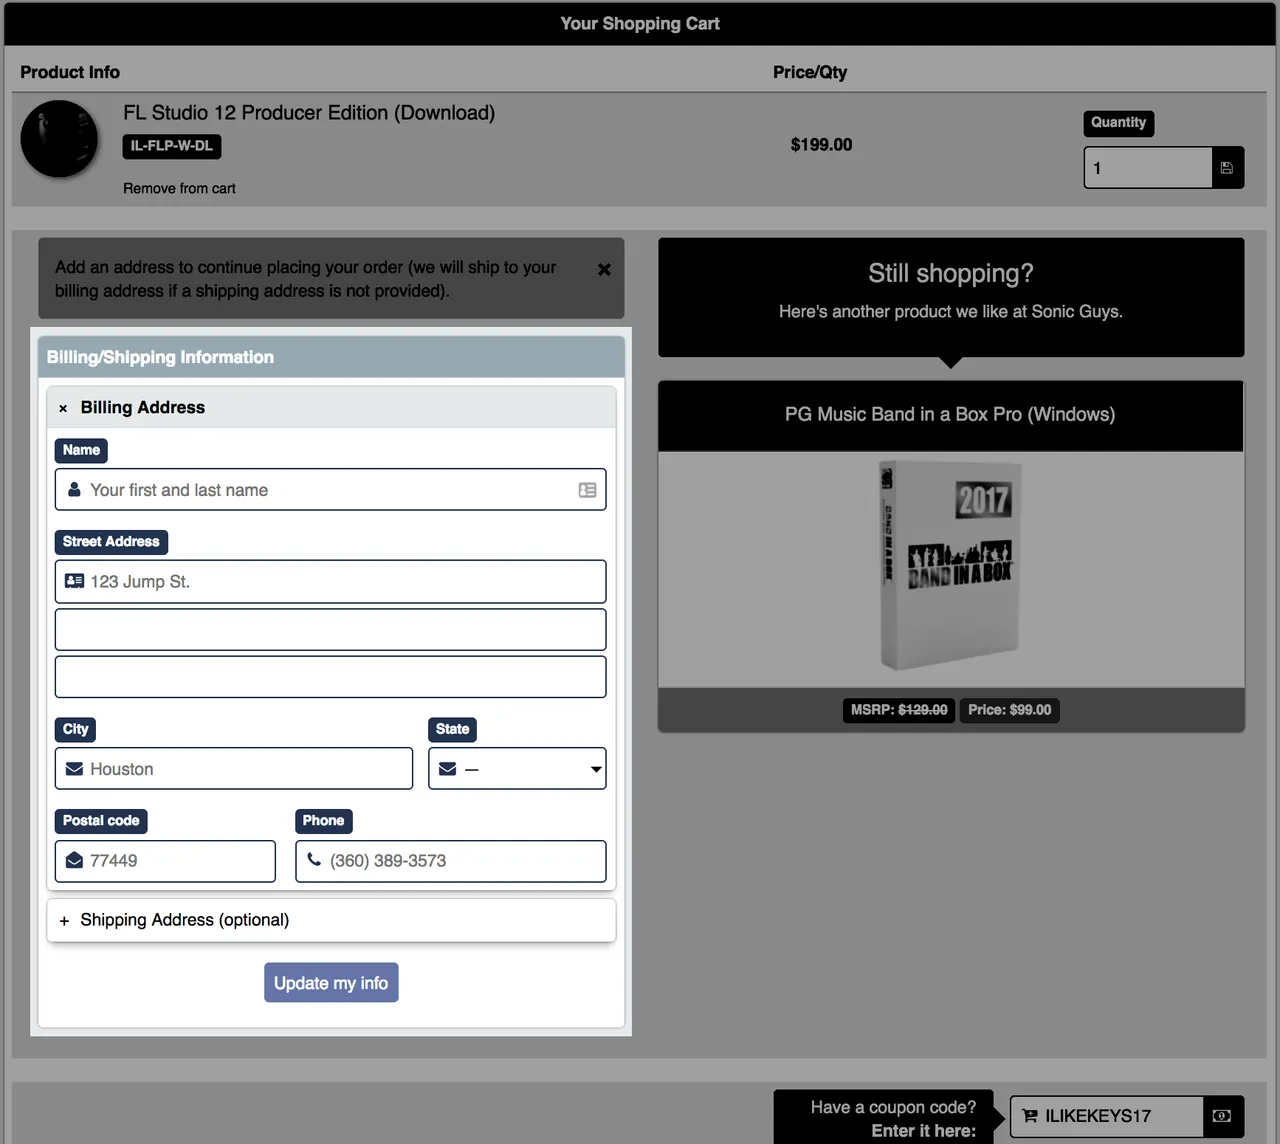Click the envelope icon in City field
Viewport: 1280px width, 1144px height.
pos(74,769)
